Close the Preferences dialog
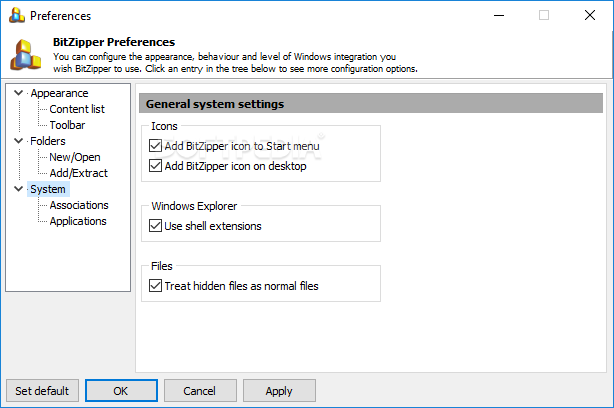Image resolution: width=614 pixels, height=408 pixels. [x=590, y=15]
